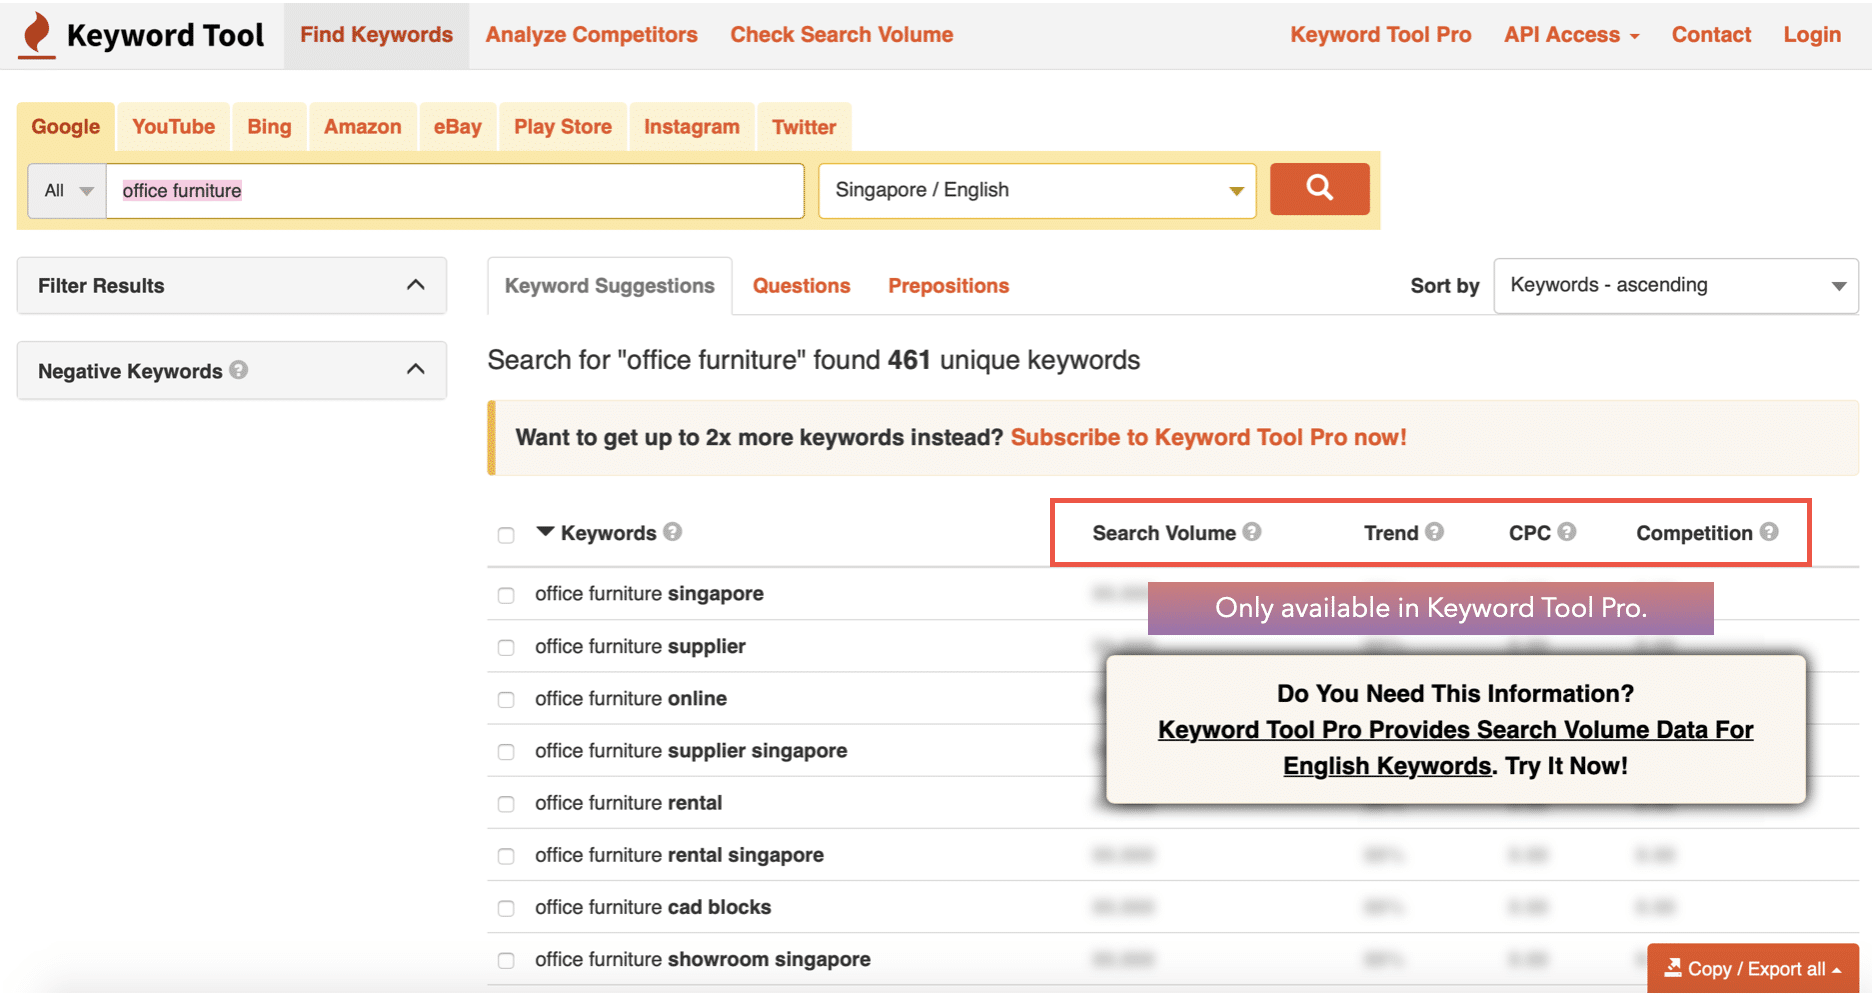The height and width of the screenshot is (1002, 1872).
Task: Click the CPC column header
Action: click(x=1529, y=533)
